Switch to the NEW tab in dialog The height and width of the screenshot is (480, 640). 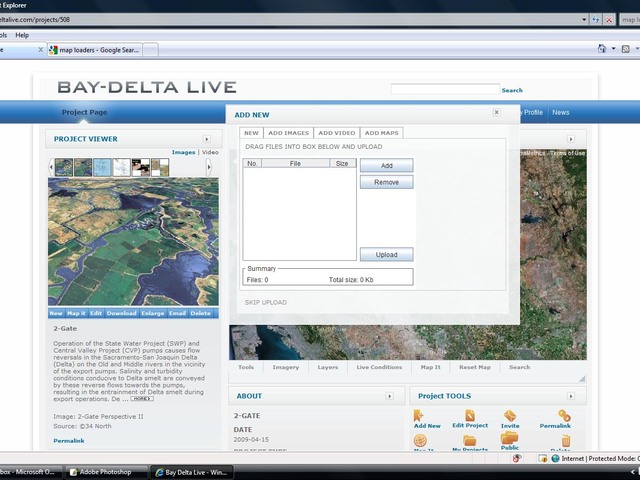251,133
